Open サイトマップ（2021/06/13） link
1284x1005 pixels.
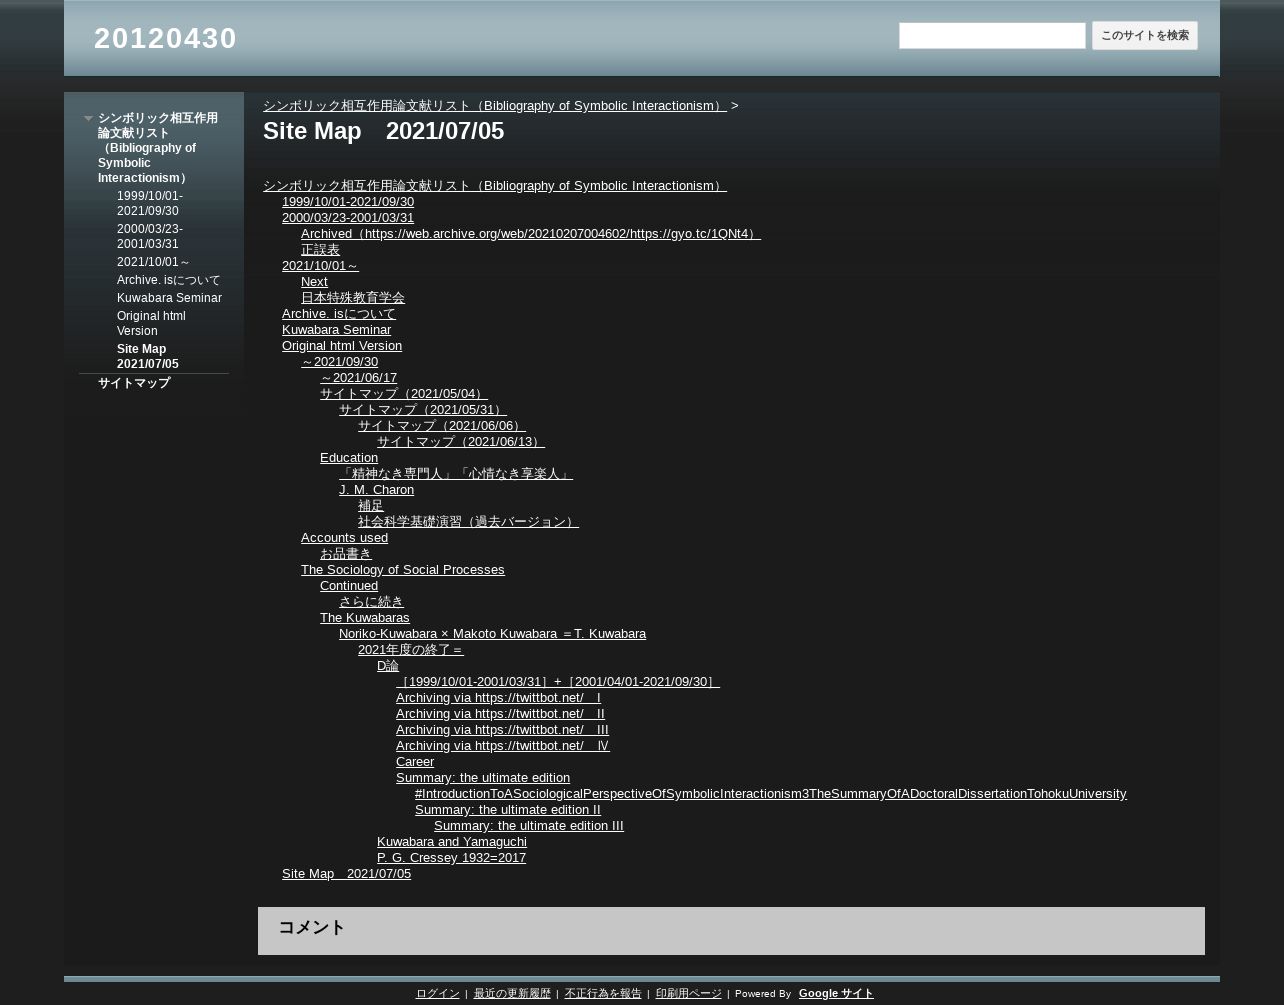pyautogui.click(x=461, y=441)
